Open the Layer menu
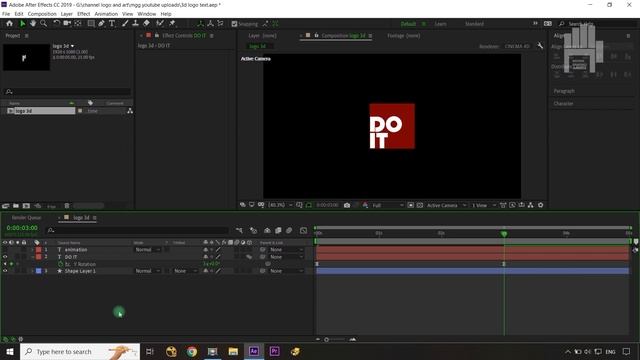640x360 pixels. pyautogui.click(x=67, y=14)
